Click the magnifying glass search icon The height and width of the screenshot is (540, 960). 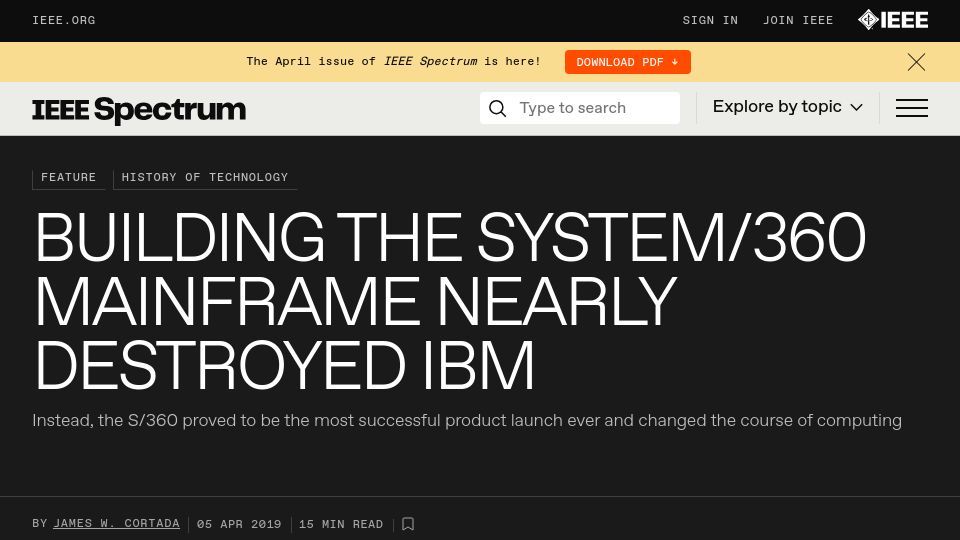click(497, 108)
